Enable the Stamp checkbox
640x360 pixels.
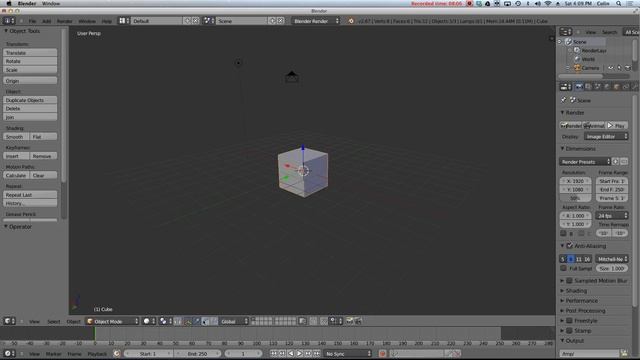[569, 330]
